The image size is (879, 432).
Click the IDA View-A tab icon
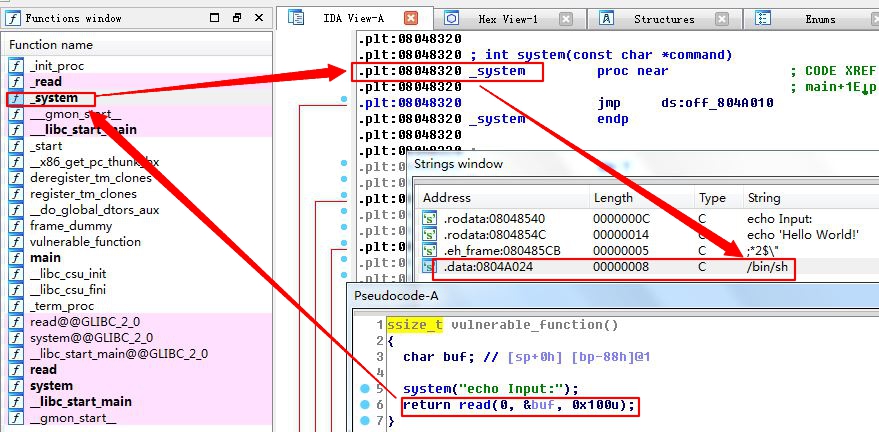coord(296,18)
